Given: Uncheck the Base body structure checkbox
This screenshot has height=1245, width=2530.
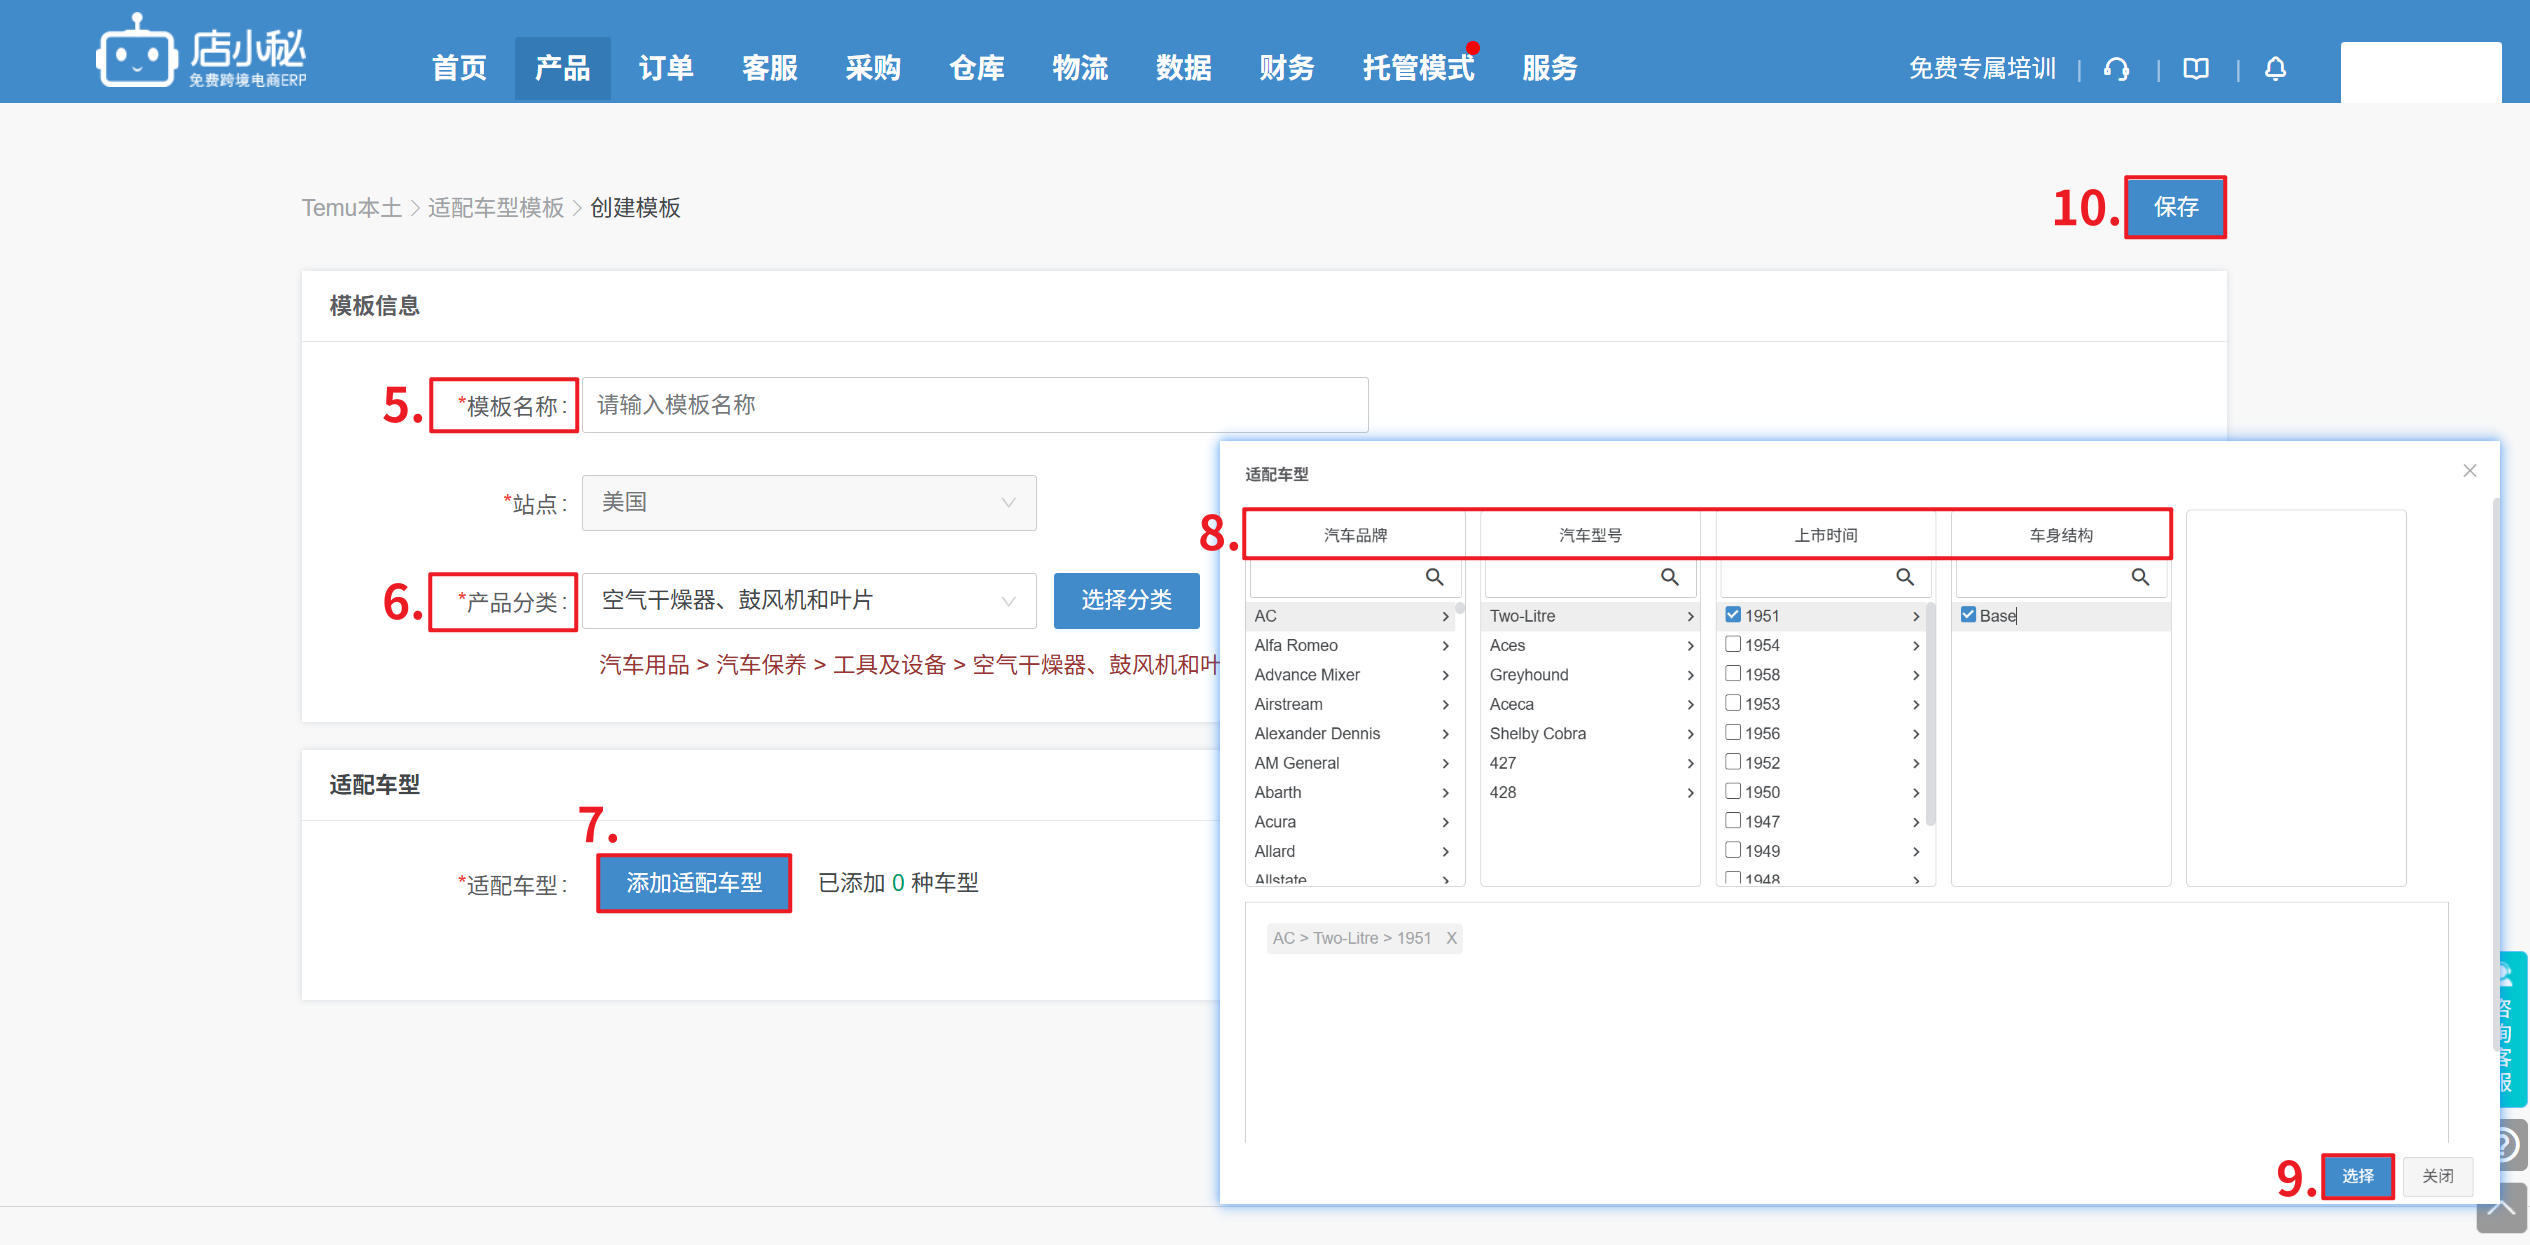Looking at the screenshot, I should (1968, 615).
